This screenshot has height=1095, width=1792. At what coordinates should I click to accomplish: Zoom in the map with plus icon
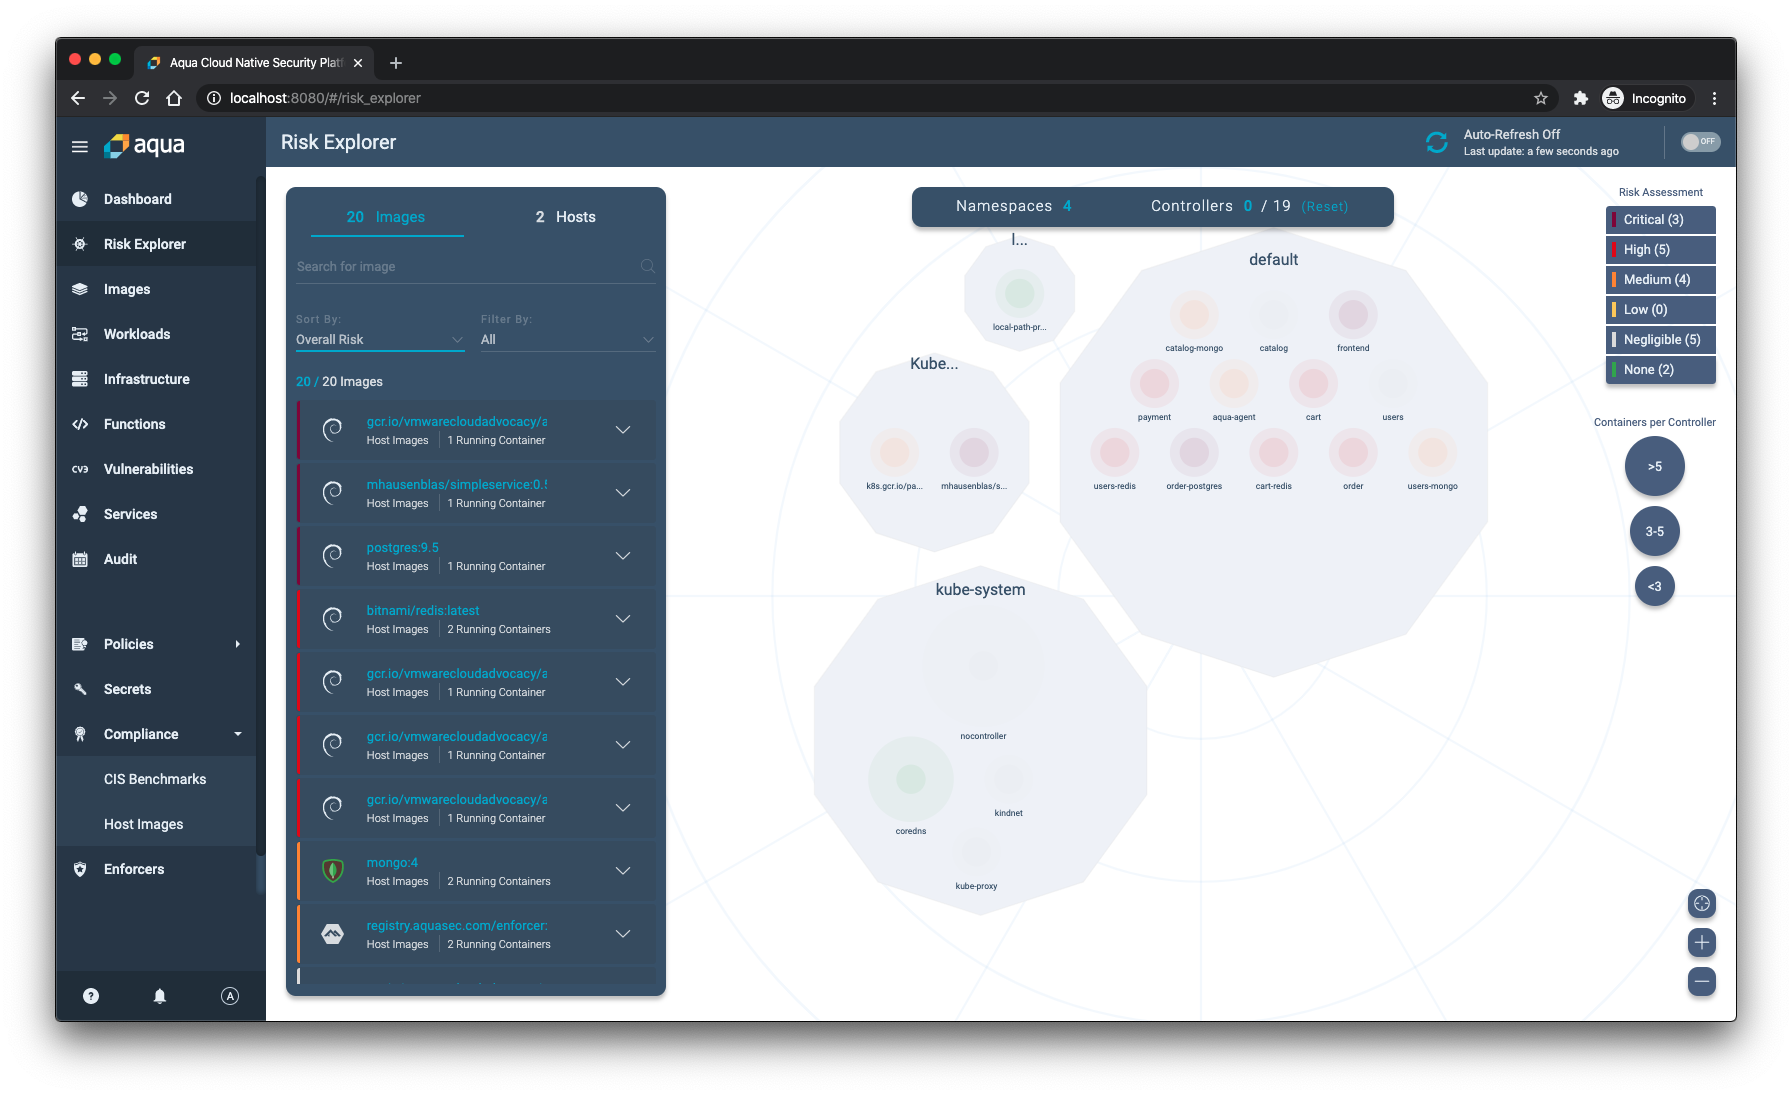click(x=1702, y=942)
